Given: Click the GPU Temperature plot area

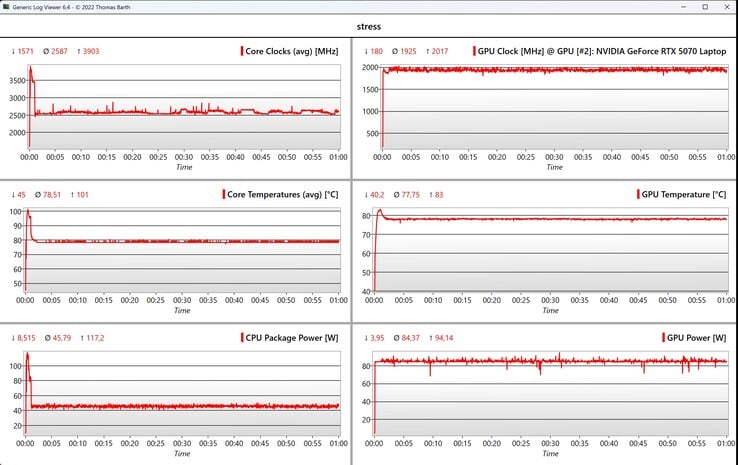Looking at the screenshot, I should [x=550, y=250].
